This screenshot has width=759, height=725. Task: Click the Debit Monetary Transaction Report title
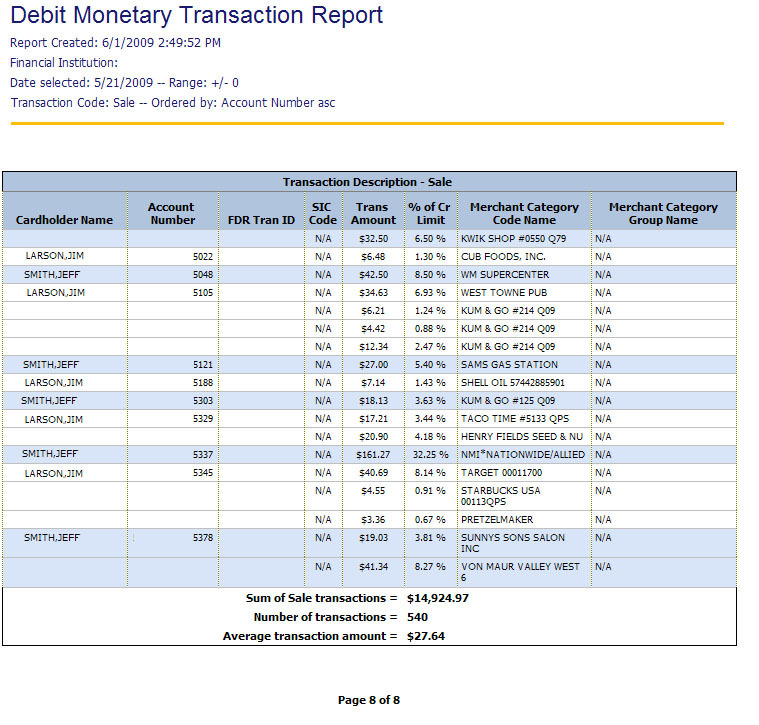196,16
